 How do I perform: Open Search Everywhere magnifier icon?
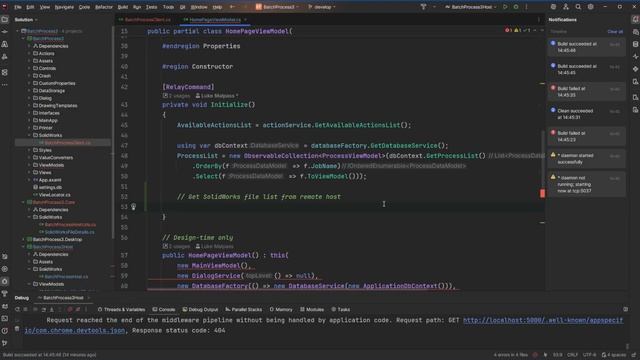[578, 7]
